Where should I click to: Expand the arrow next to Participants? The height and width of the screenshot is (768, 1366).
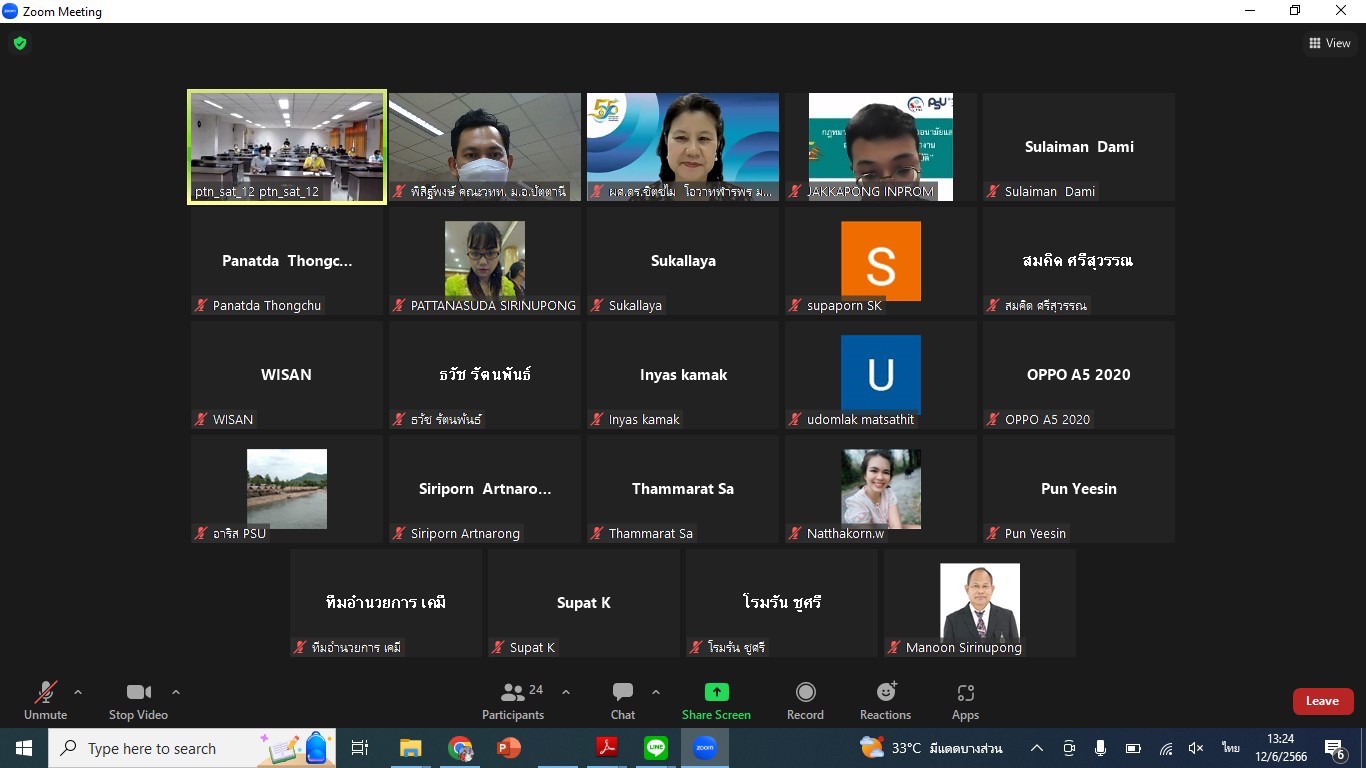tap(566, 692)
